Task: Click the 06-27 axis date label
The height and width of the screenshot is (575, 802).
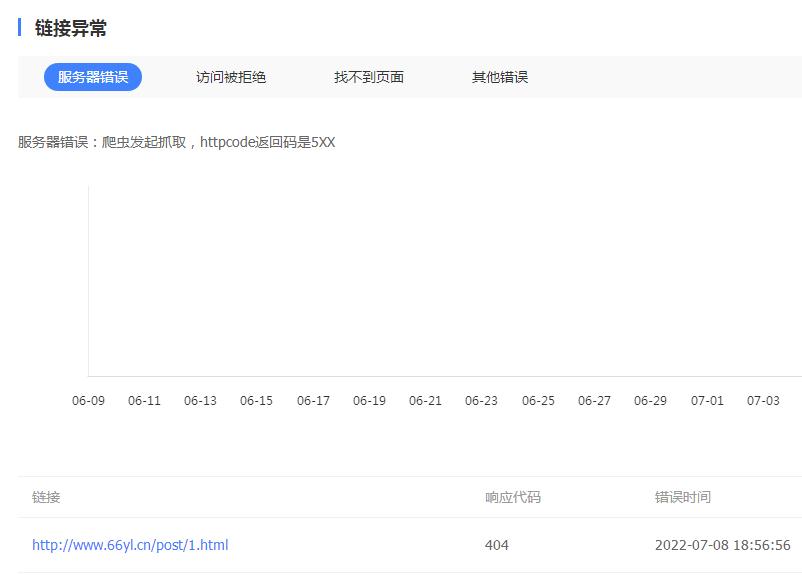Action: coord(594,401)
